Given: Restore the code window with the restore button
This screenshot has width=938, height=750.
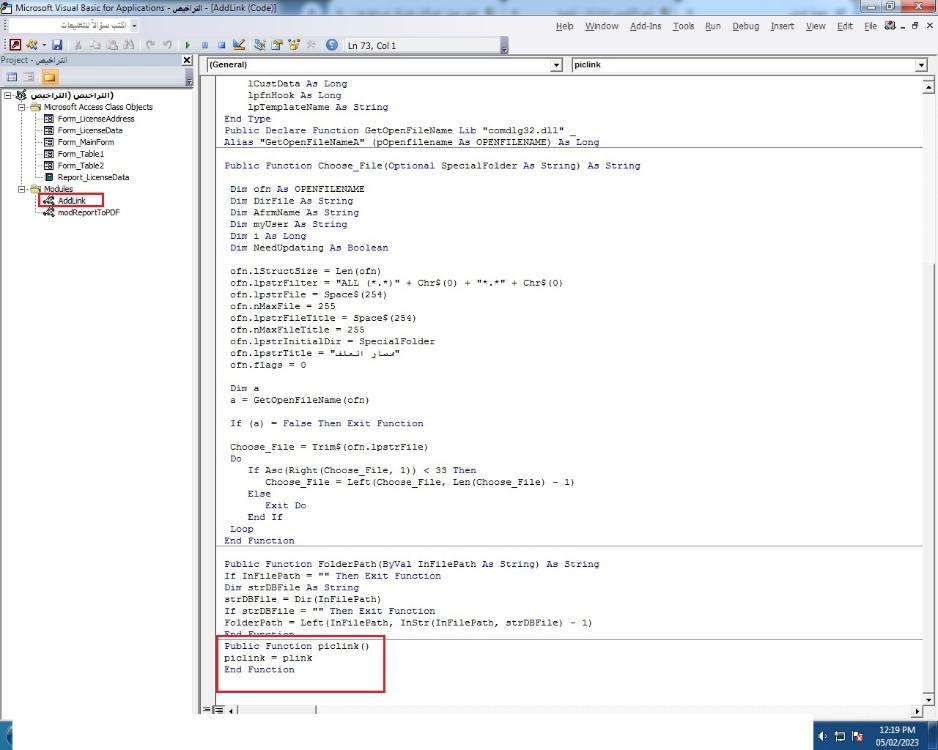Looking at the screenshot, I should pos(915,25).
